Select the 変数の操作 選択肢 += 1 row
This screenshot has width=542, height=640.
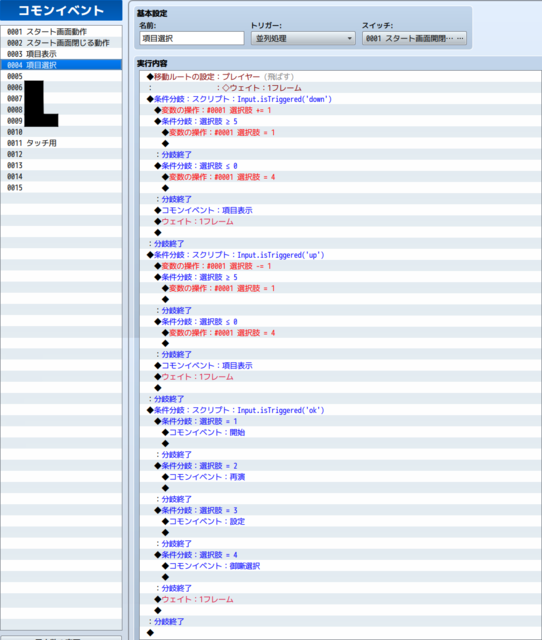click(x=340, y=110)
